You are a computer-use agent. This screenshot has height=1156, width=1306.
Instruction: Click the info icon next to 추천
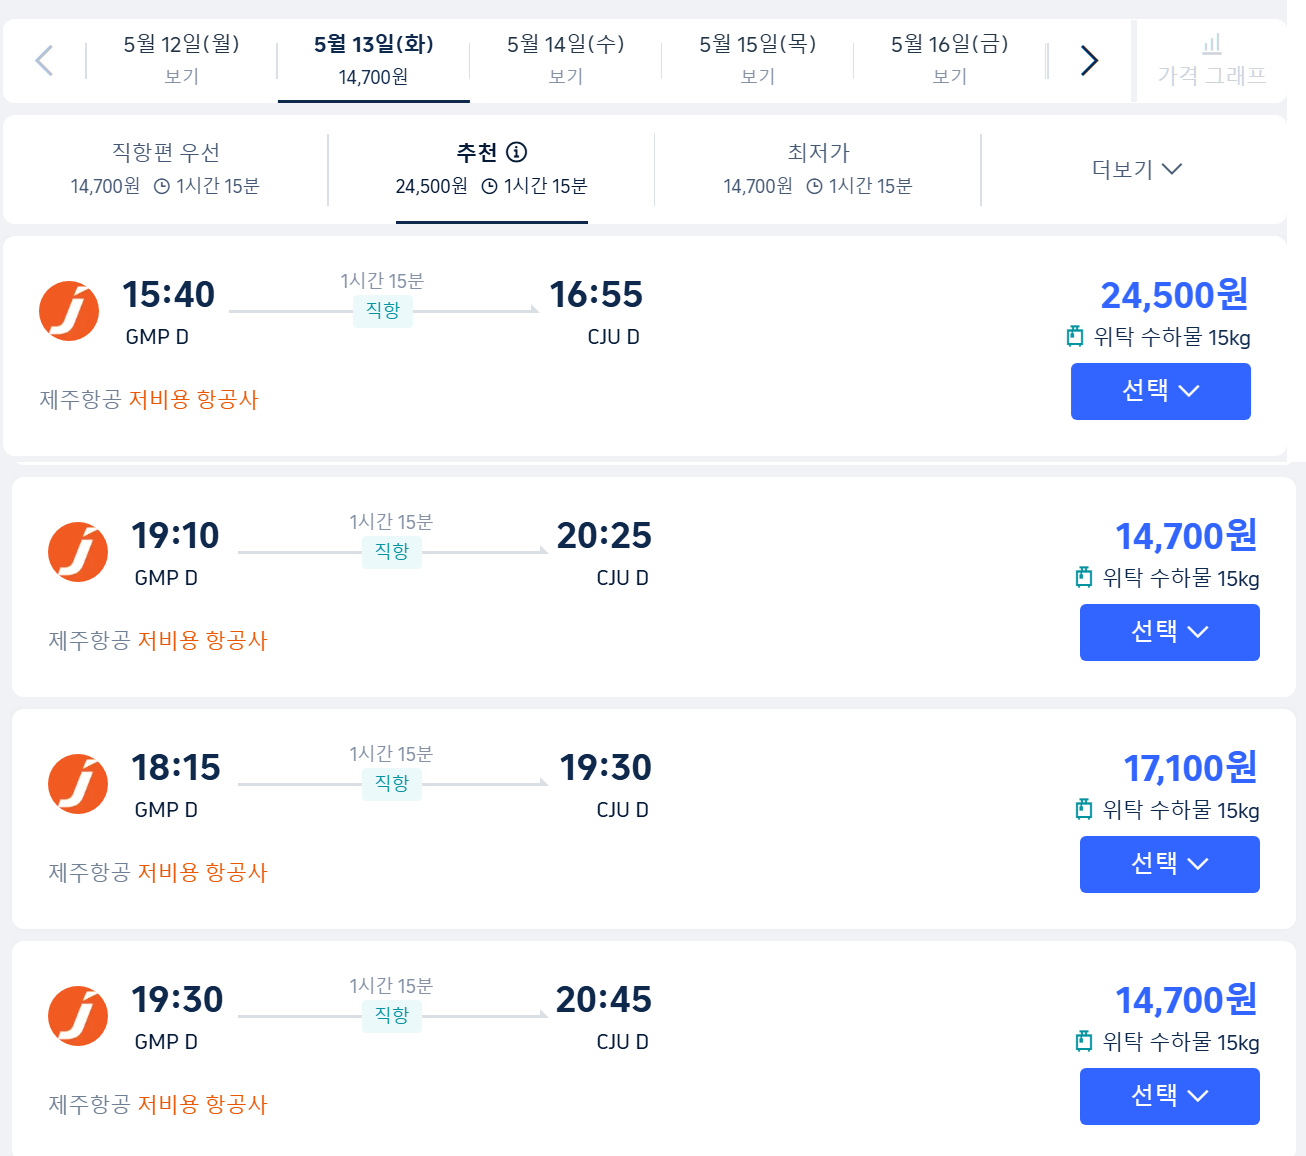517,152
